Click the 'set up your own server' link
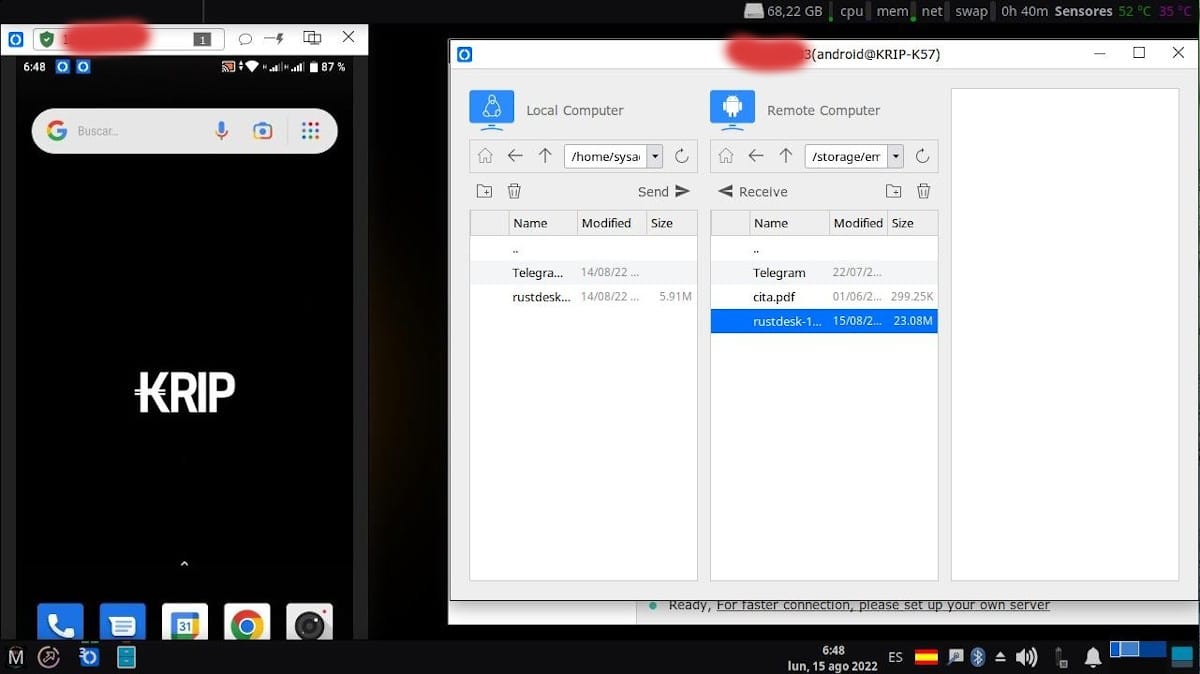Image resolution: width=1200 pixels, height=674 pixels. tap(883, 605)
